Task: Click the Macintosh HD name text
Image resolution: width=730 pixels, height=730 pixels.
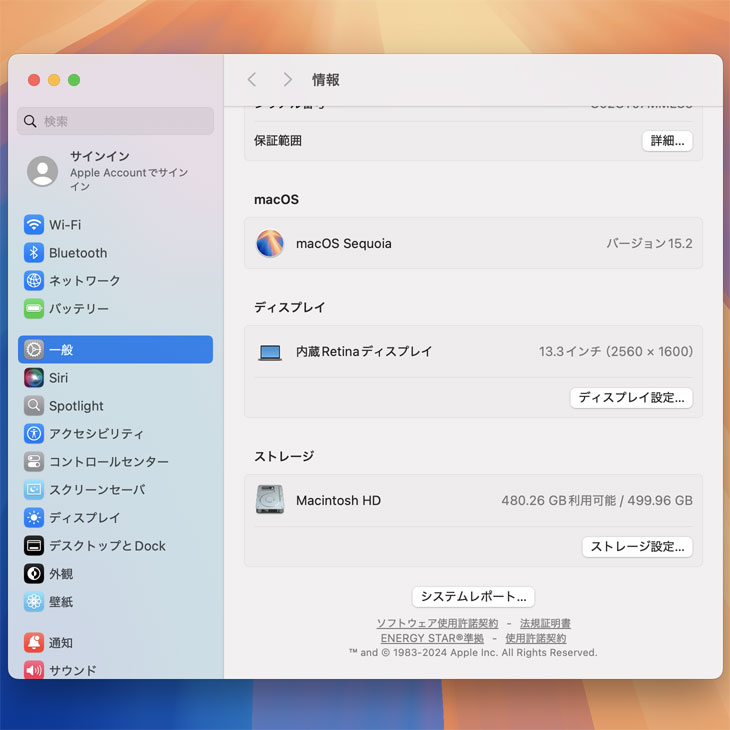Action: [338, 500]
